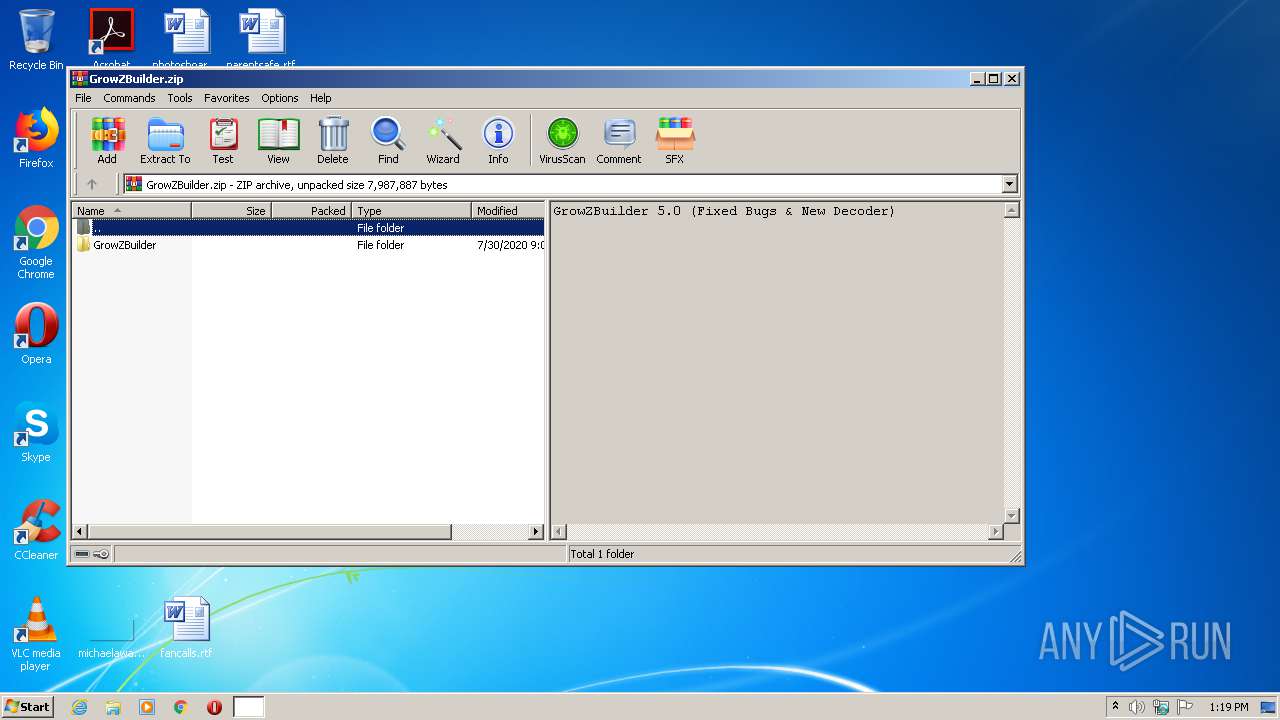Viewport: 1280px width, 720px height.
Task: Open the Help menu
Action: (320, 98)
